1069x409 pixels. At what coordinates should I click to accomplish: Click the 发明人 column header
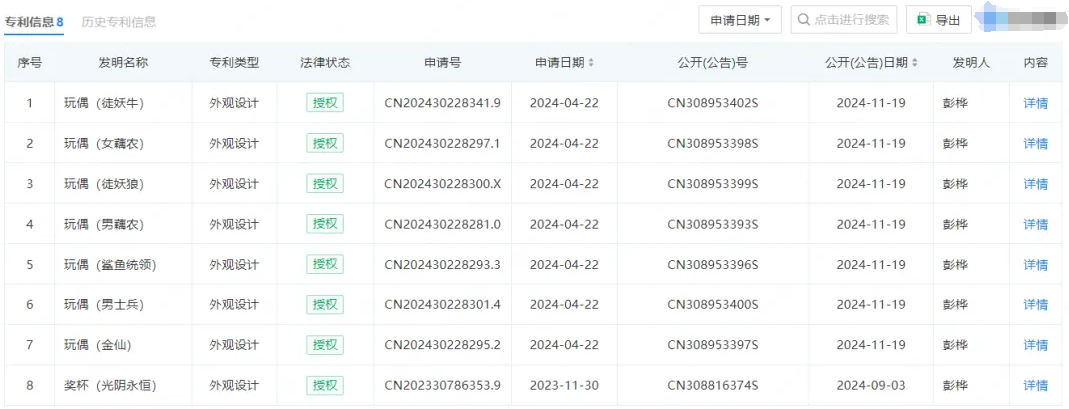pyautogui.click(x=972, y=63)
